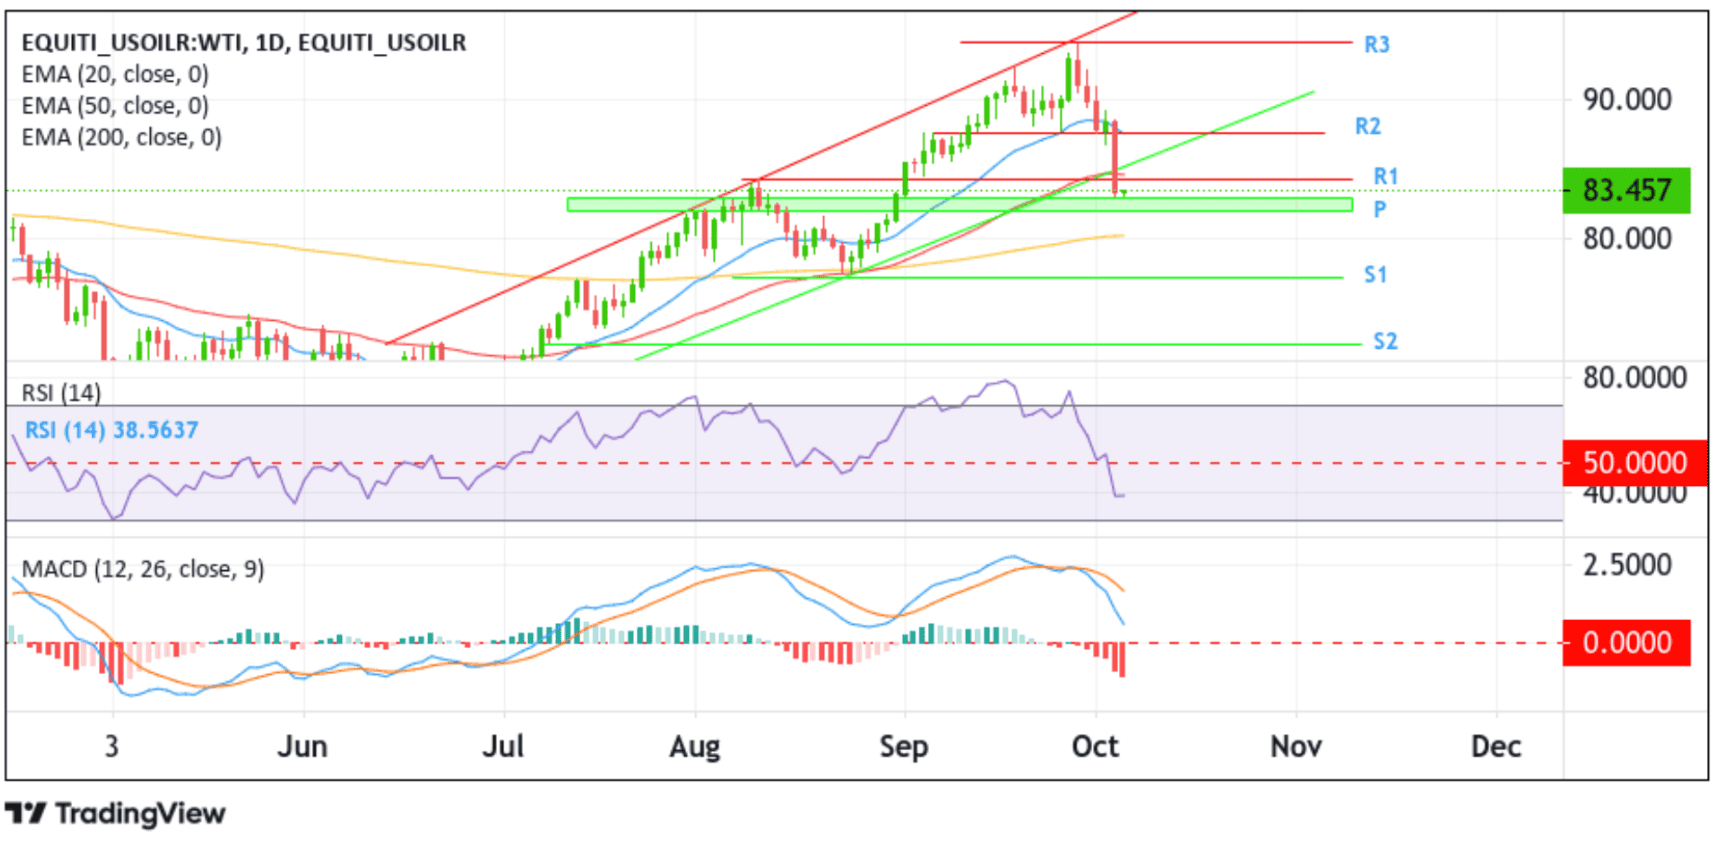Click the RSI (14) 38.5637 value label
This screenshot has height=853, width=1715.
[x=112, y=430]
